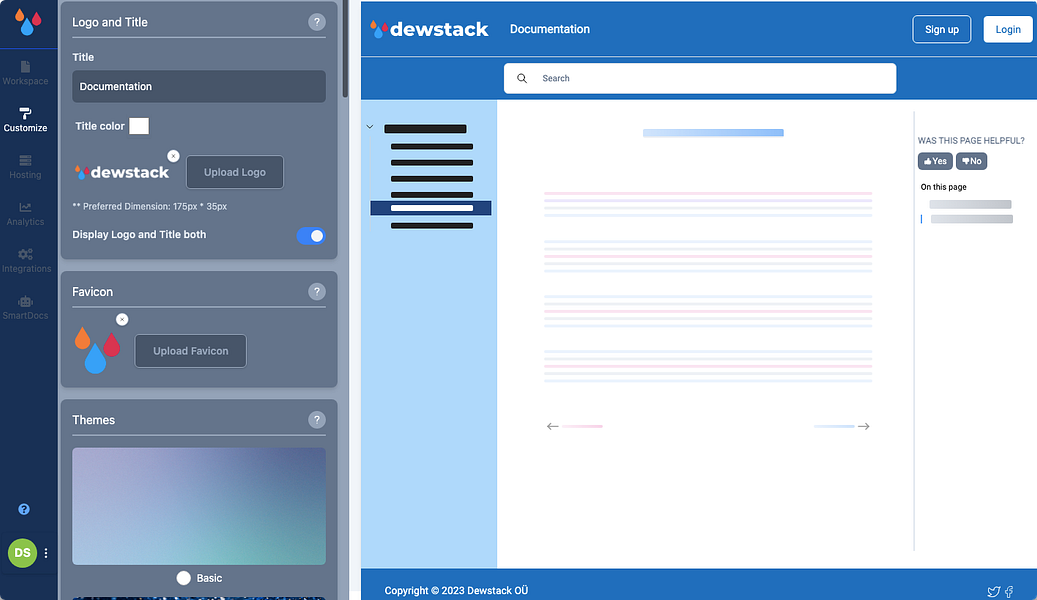
Task: Click the No helpful button
Action: pyautogui.click(x=972, y=161)
